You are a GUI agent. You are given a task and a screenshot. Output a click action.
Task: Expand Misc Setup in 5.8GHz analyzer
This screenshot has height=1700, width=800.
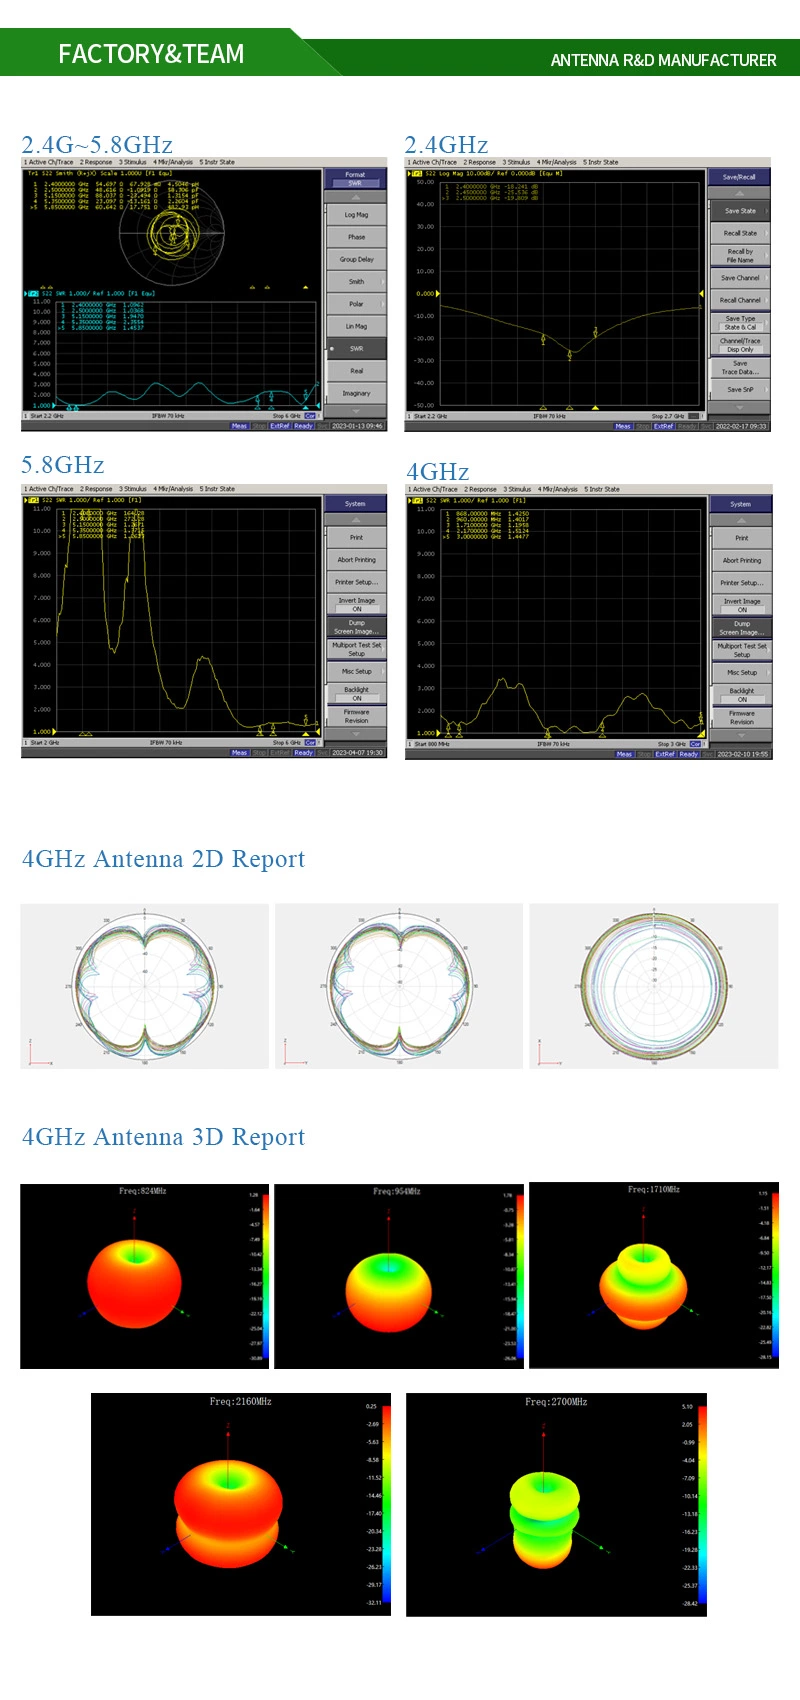click(x=356, y=671)
